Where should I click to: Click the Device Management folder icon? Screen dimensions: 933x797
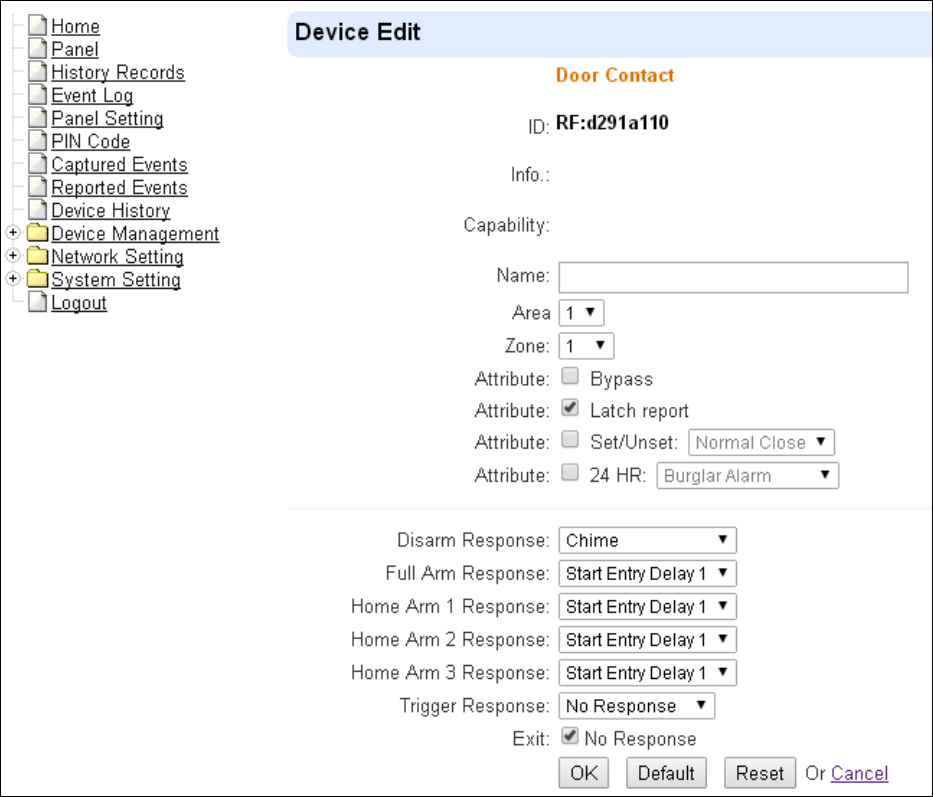coord(37,233)
